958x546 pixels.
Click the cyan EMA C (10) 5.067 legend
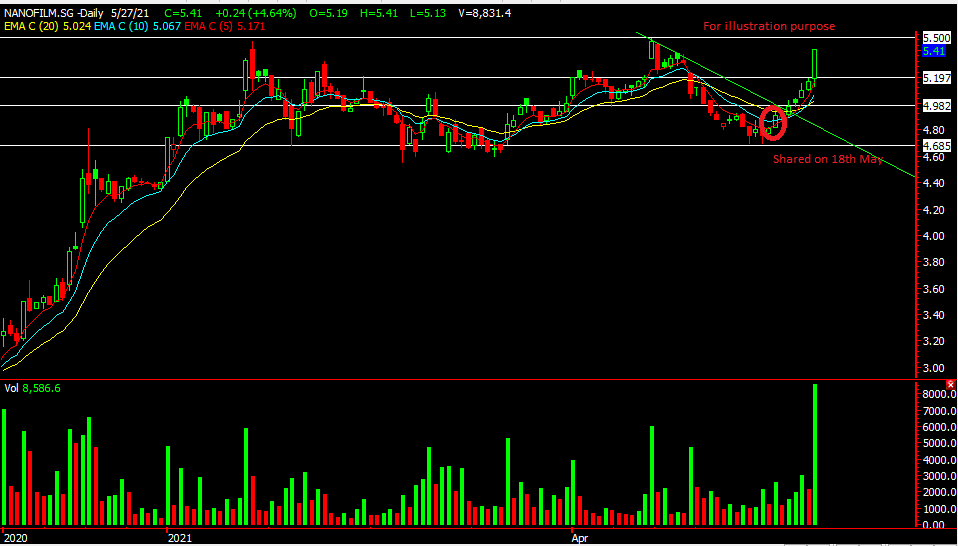(x=135, y=26)
